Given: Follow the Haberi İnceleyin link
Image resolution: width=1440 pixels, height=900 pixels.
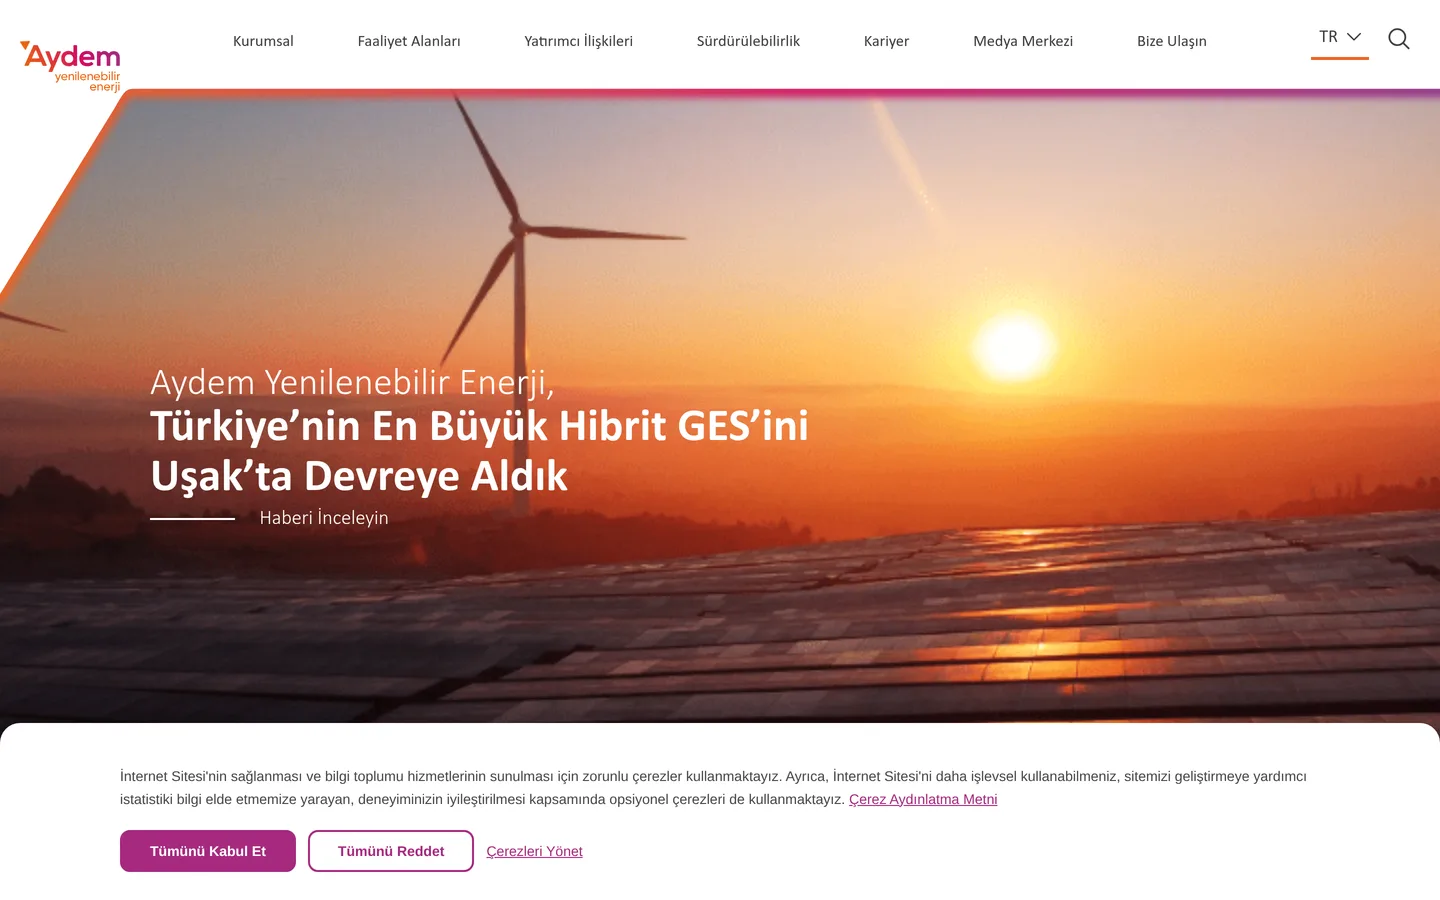Looking at the screenshot, I should pos(324,518).
